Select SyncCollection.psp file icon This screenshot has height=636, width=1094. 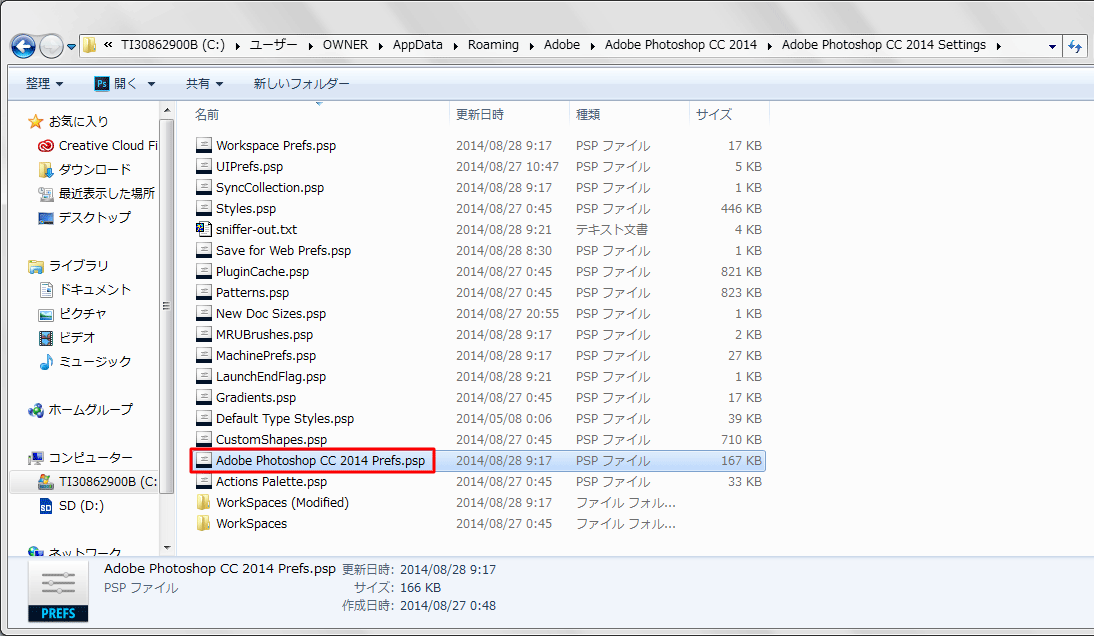(204, 187)
